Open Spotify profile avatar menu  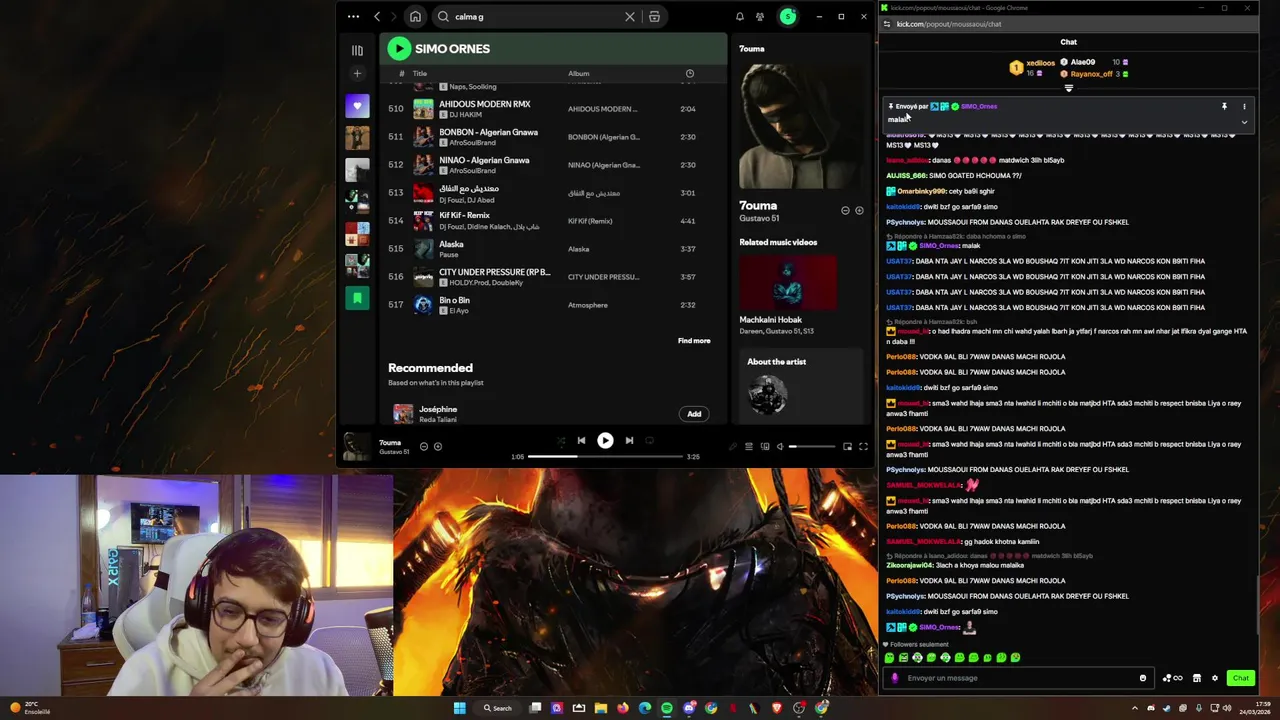[x=788, y=17]
